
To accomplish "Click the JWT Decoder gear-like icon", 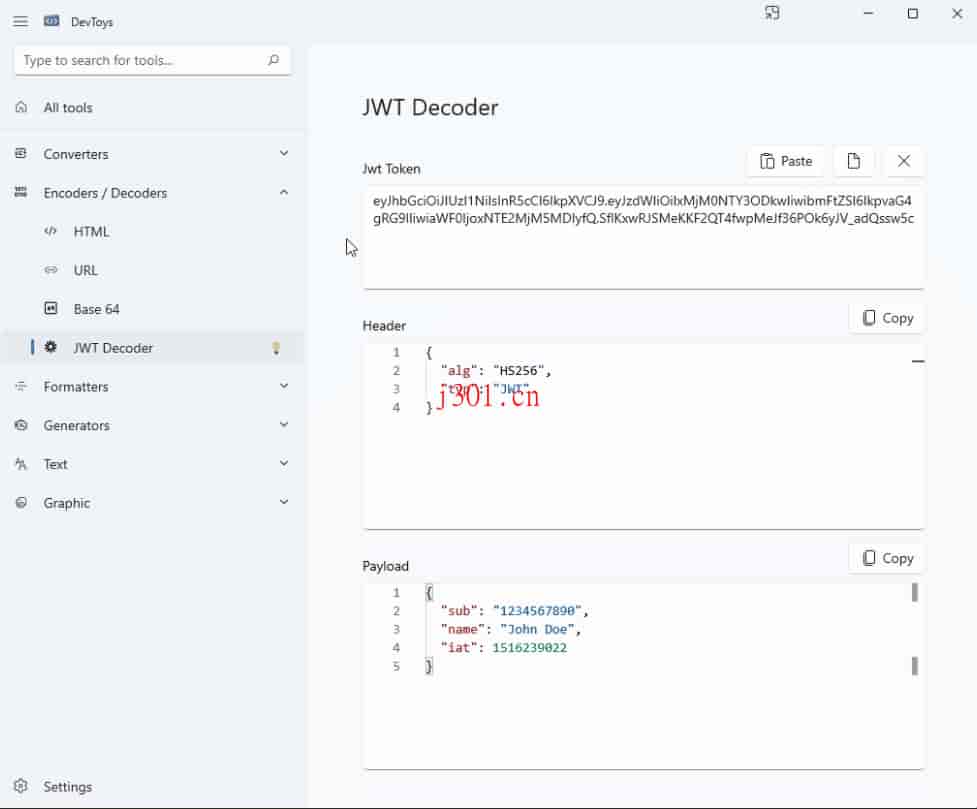I will coord(51,347).
